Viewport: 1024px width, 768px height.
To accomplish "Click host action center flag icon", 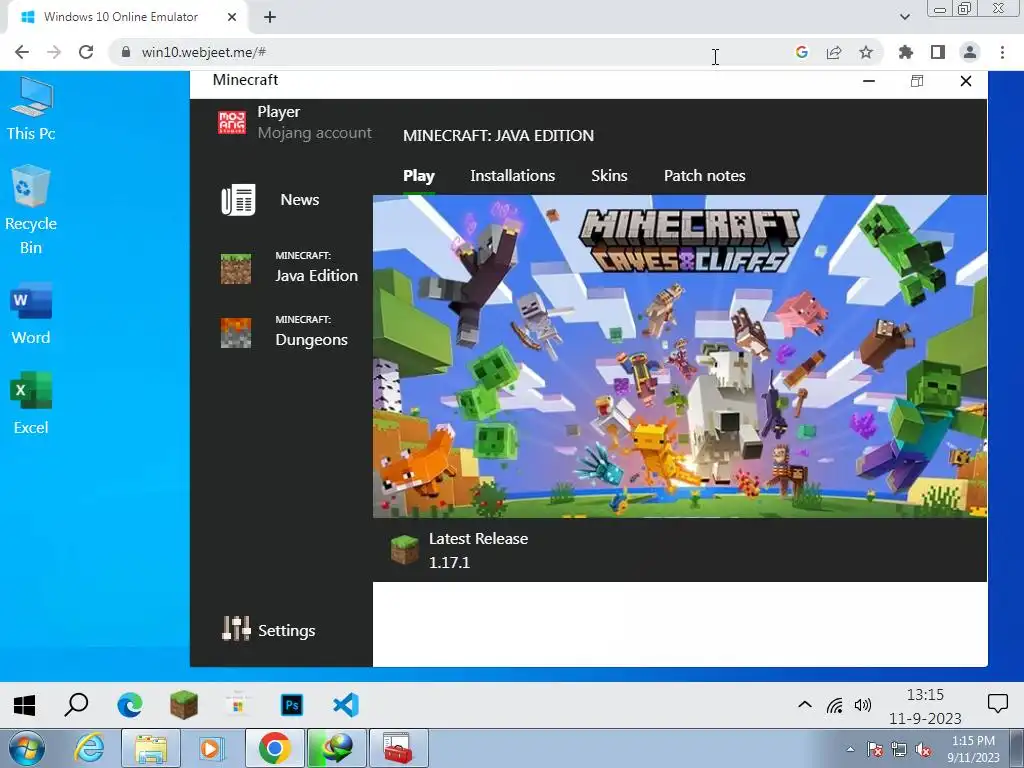I will 874,750.
